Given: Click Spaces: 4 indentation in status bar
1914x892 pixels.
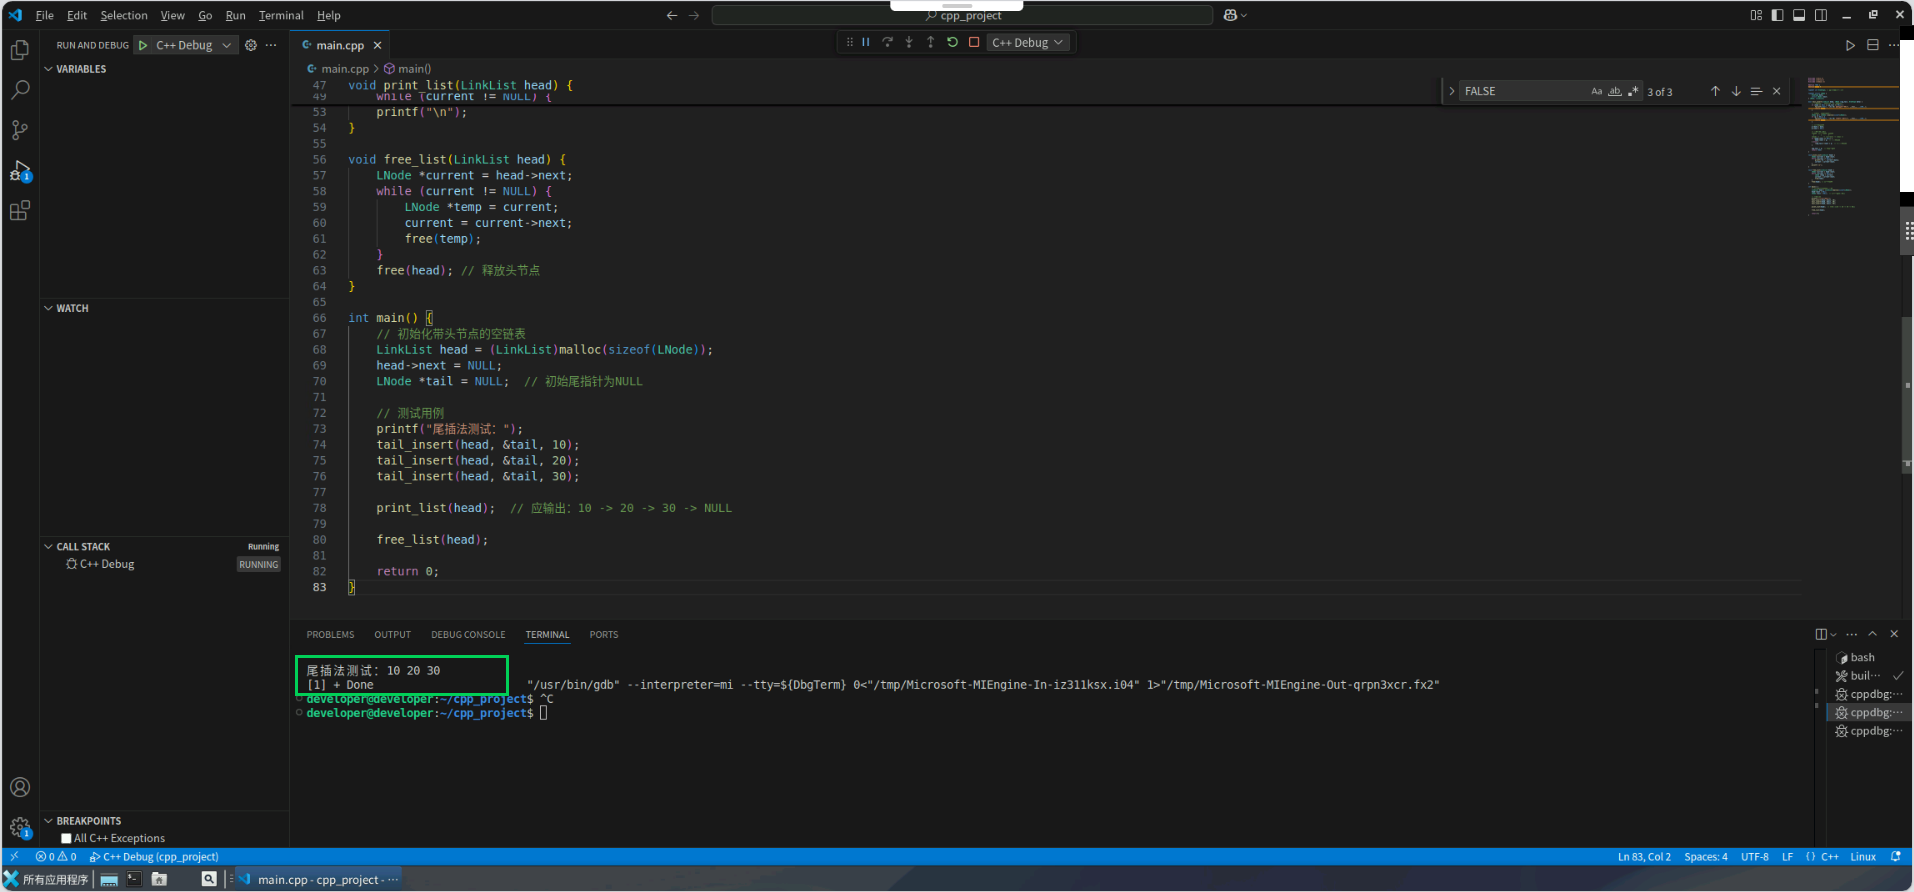Looking at the screenshot, I should pos(1705,857).
